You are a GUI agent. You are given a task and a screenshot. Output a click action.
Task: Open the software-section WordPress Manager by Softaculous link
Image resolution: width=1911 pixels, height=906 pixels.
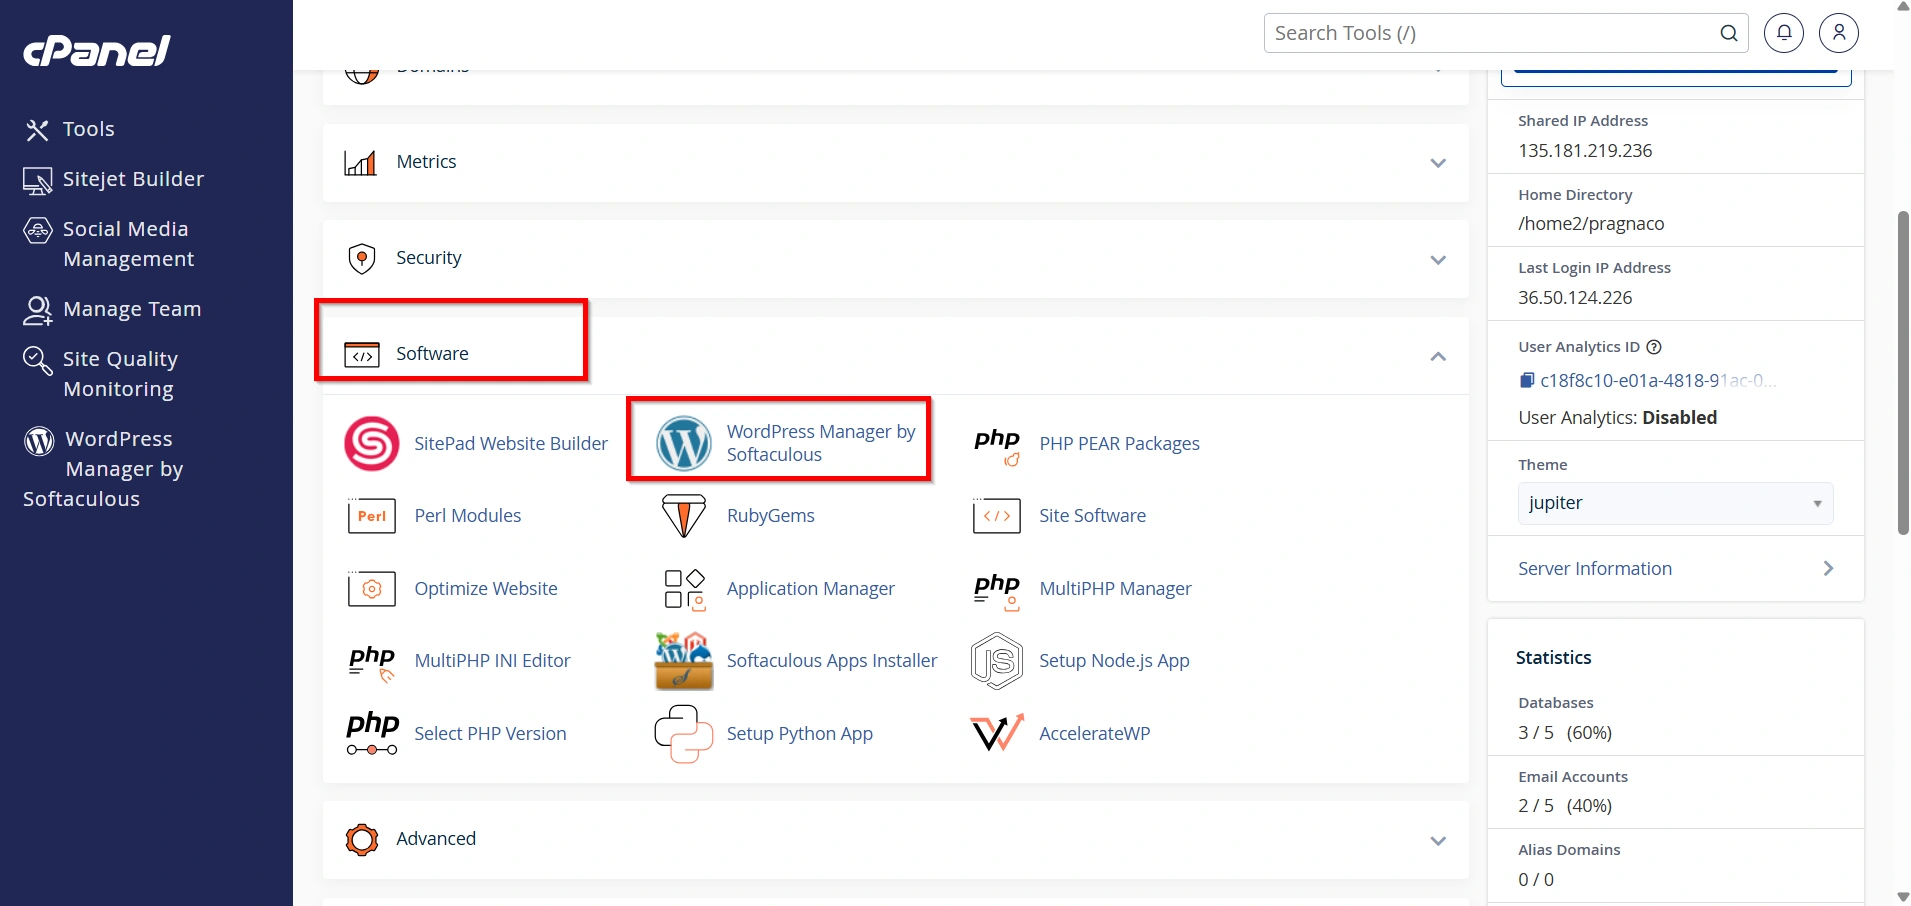821,443
